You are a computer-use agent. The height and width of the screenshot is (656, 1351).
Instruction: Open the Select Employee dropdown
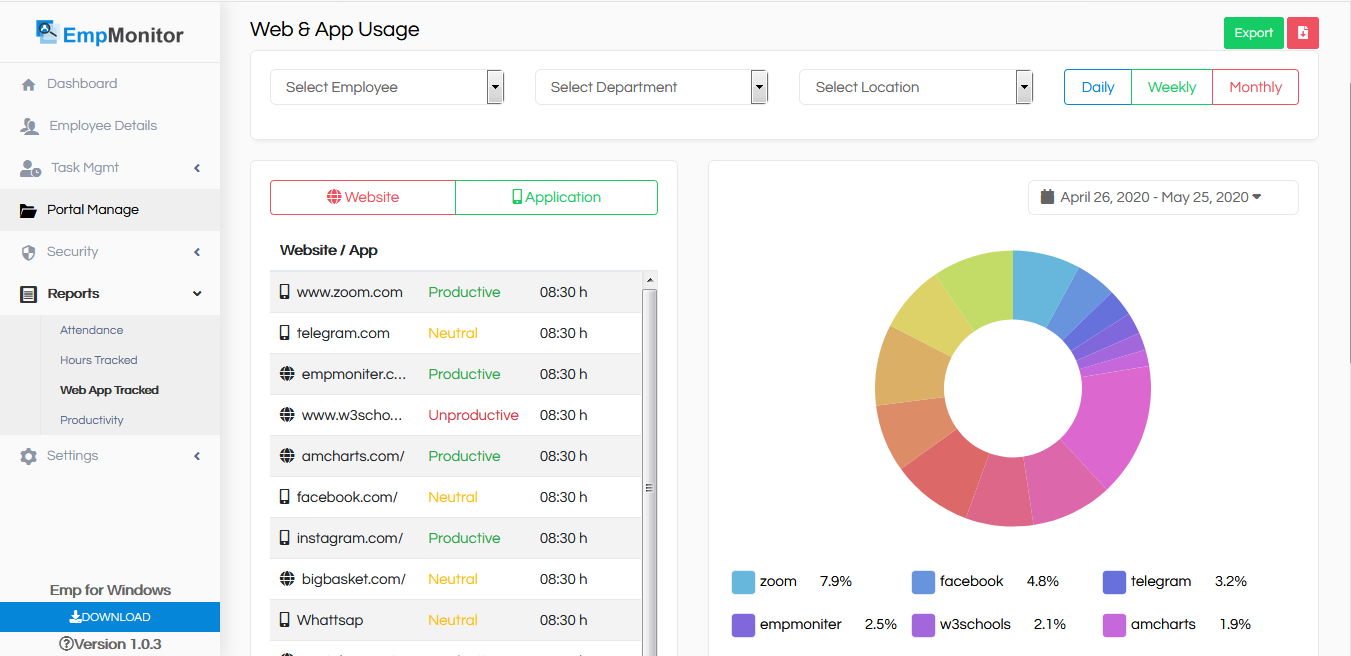point(387,87)
